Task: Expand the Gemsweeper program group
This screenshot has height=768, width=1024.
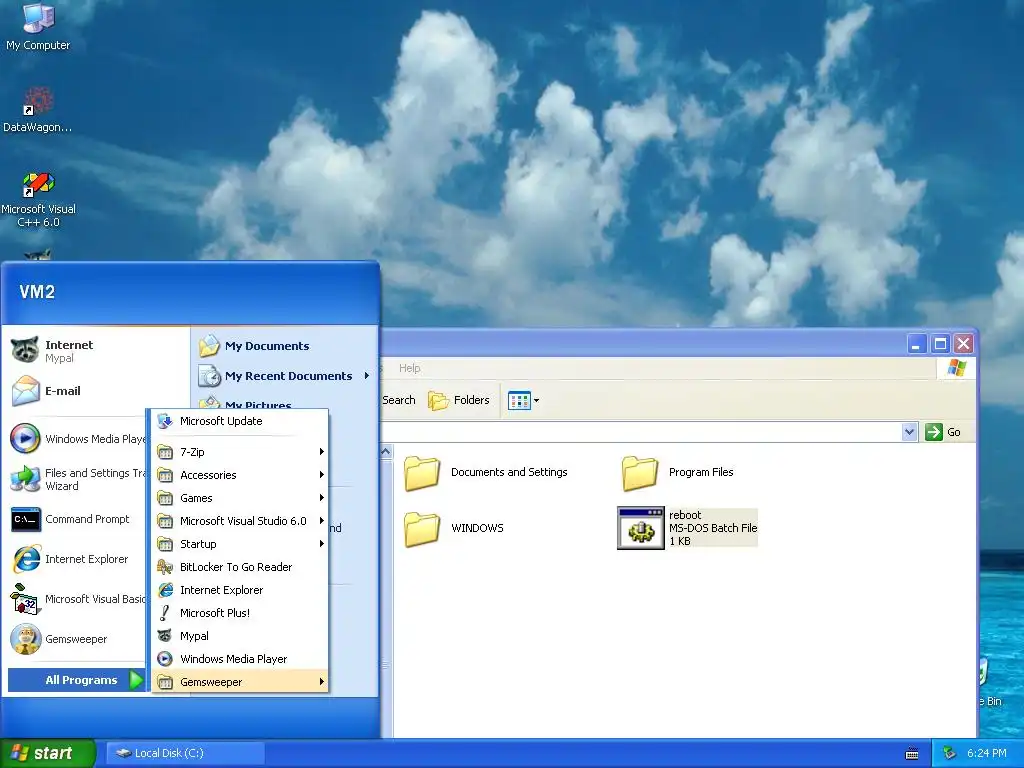Action: [240, 682]
